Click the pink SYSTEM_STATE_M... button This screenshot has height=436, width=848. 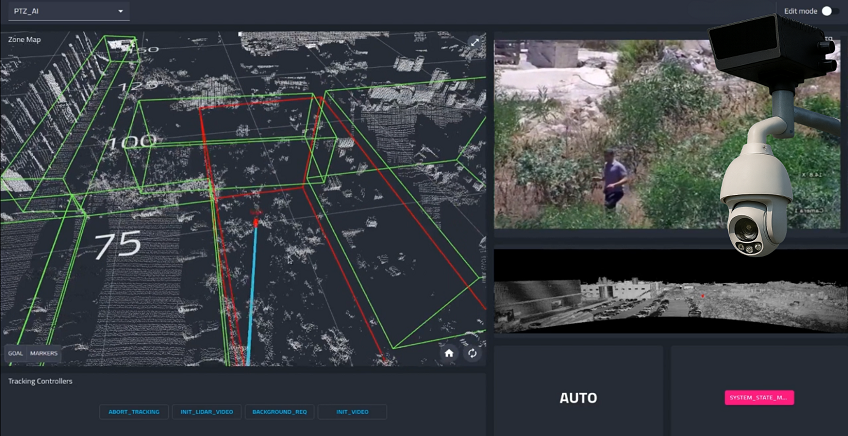click(x=759, y=398)
